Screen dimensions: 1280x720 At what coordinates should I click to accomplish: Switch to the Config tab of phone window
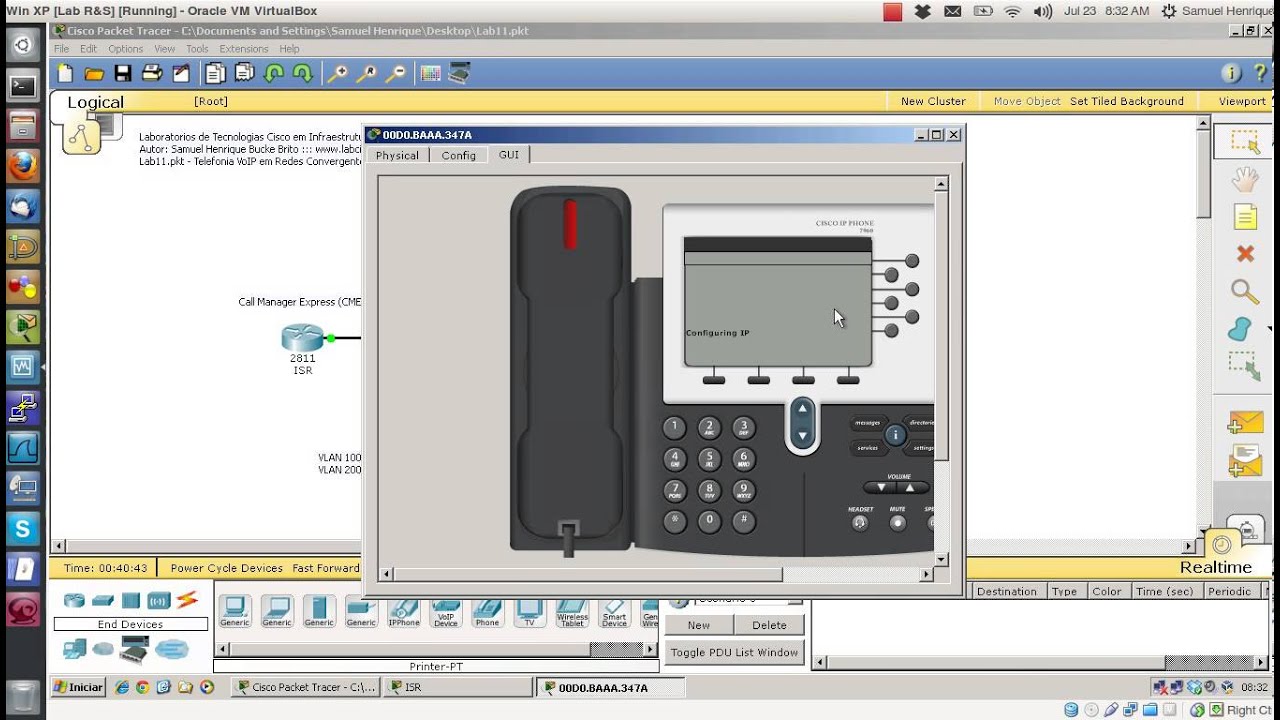click(459, 155)
